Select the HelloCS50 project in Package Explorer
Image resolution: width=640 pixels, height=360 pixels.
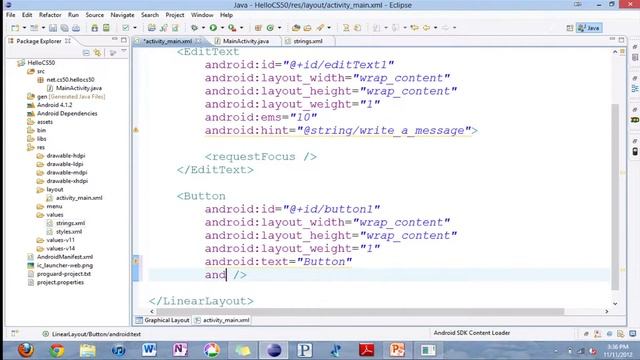pos(41,62)
